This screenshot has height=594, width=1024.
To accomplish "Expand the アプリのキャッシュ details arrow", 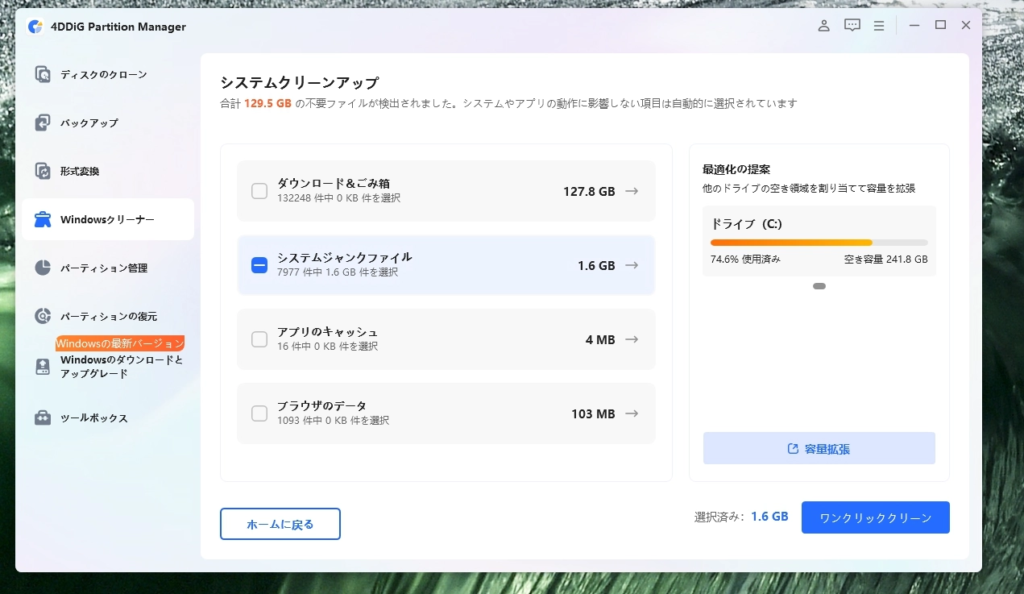I will tap(631, 340).
